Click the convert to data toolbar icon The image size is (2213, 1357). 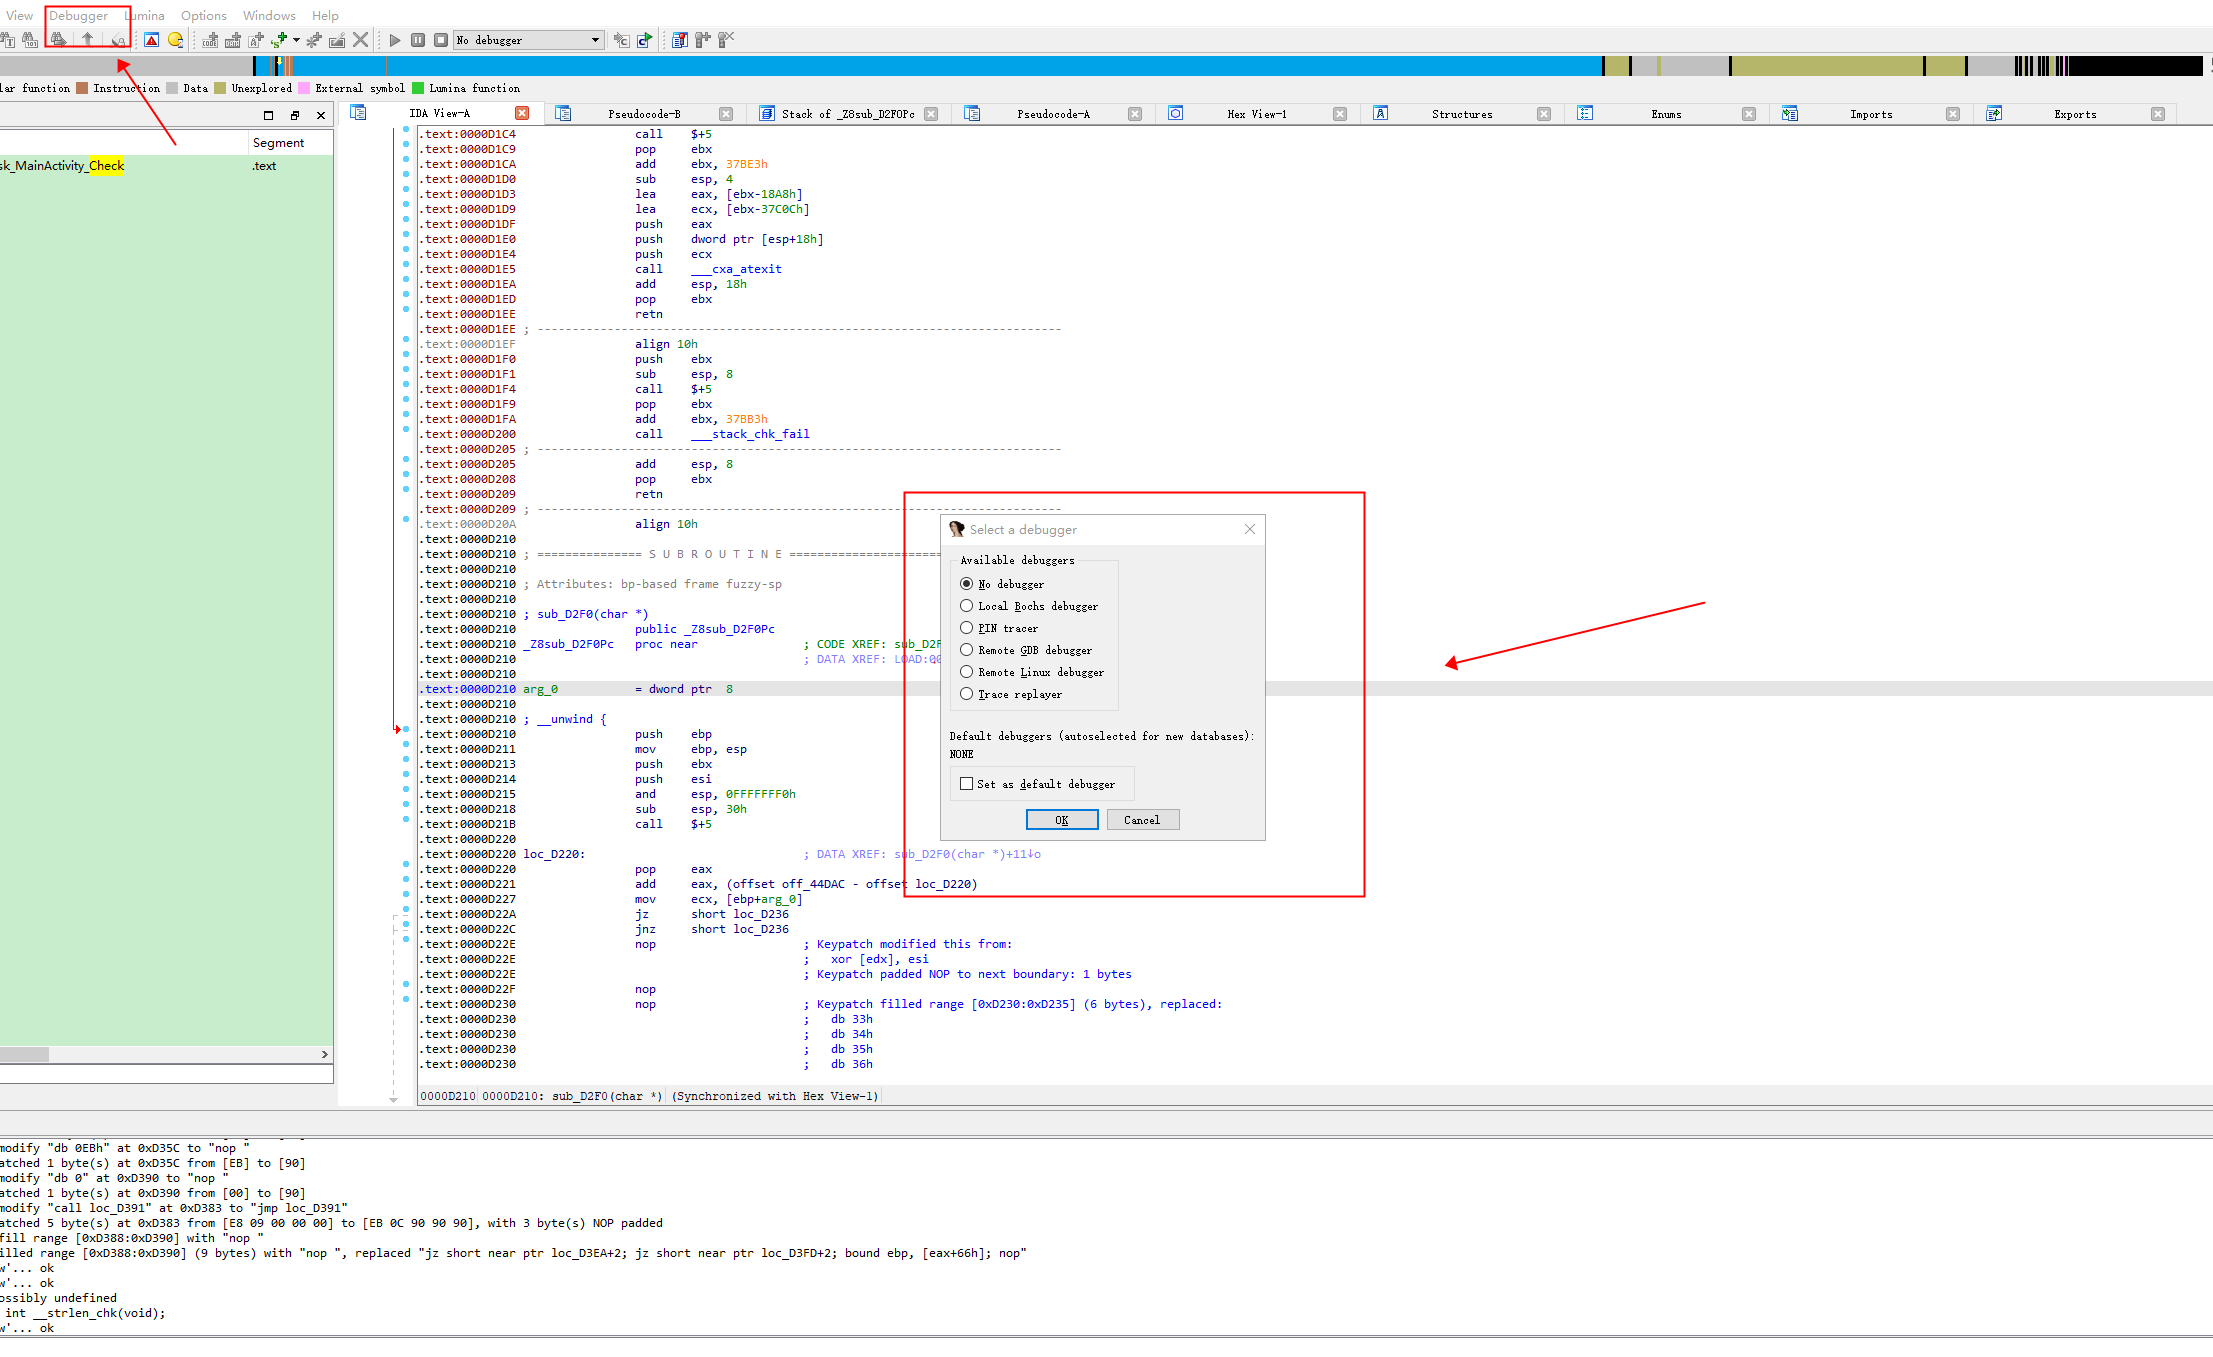coord(233,40)
